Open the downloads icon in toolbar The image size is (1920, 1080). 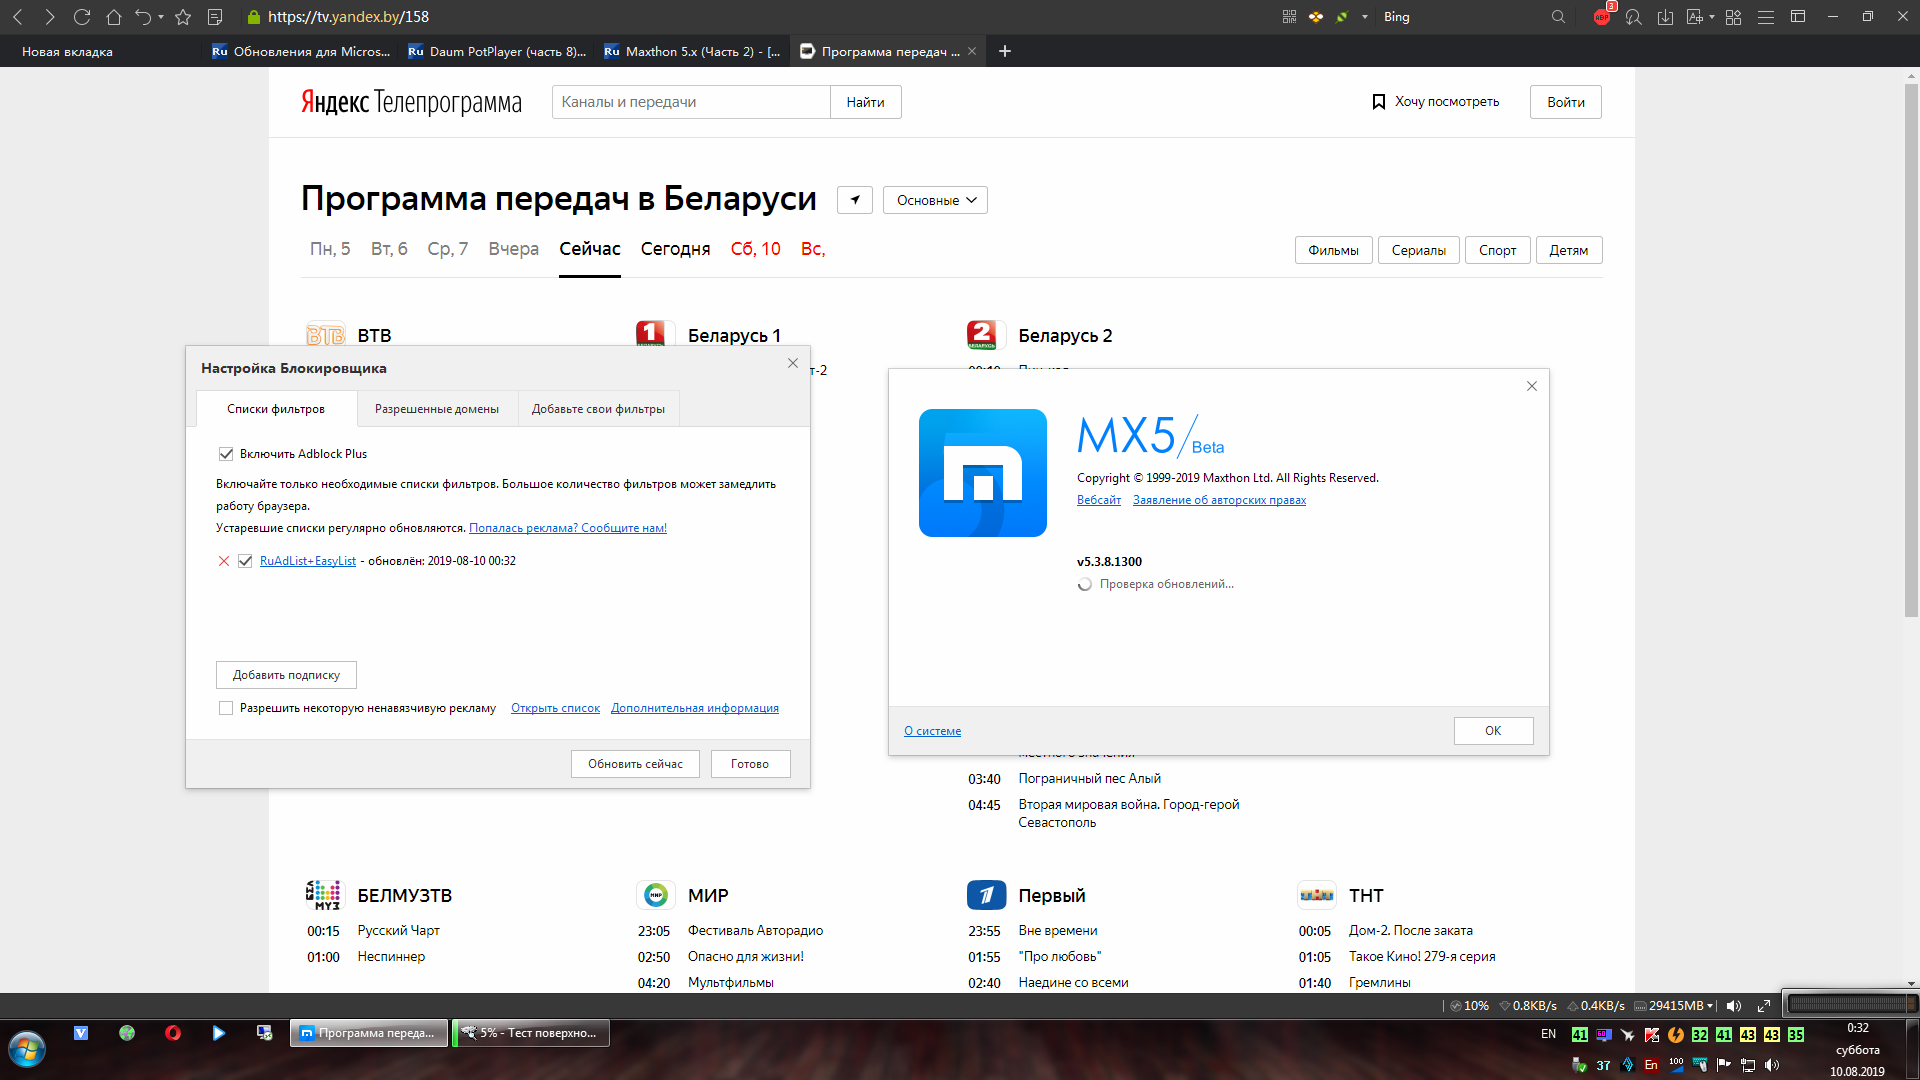[x=1665, y=17]
